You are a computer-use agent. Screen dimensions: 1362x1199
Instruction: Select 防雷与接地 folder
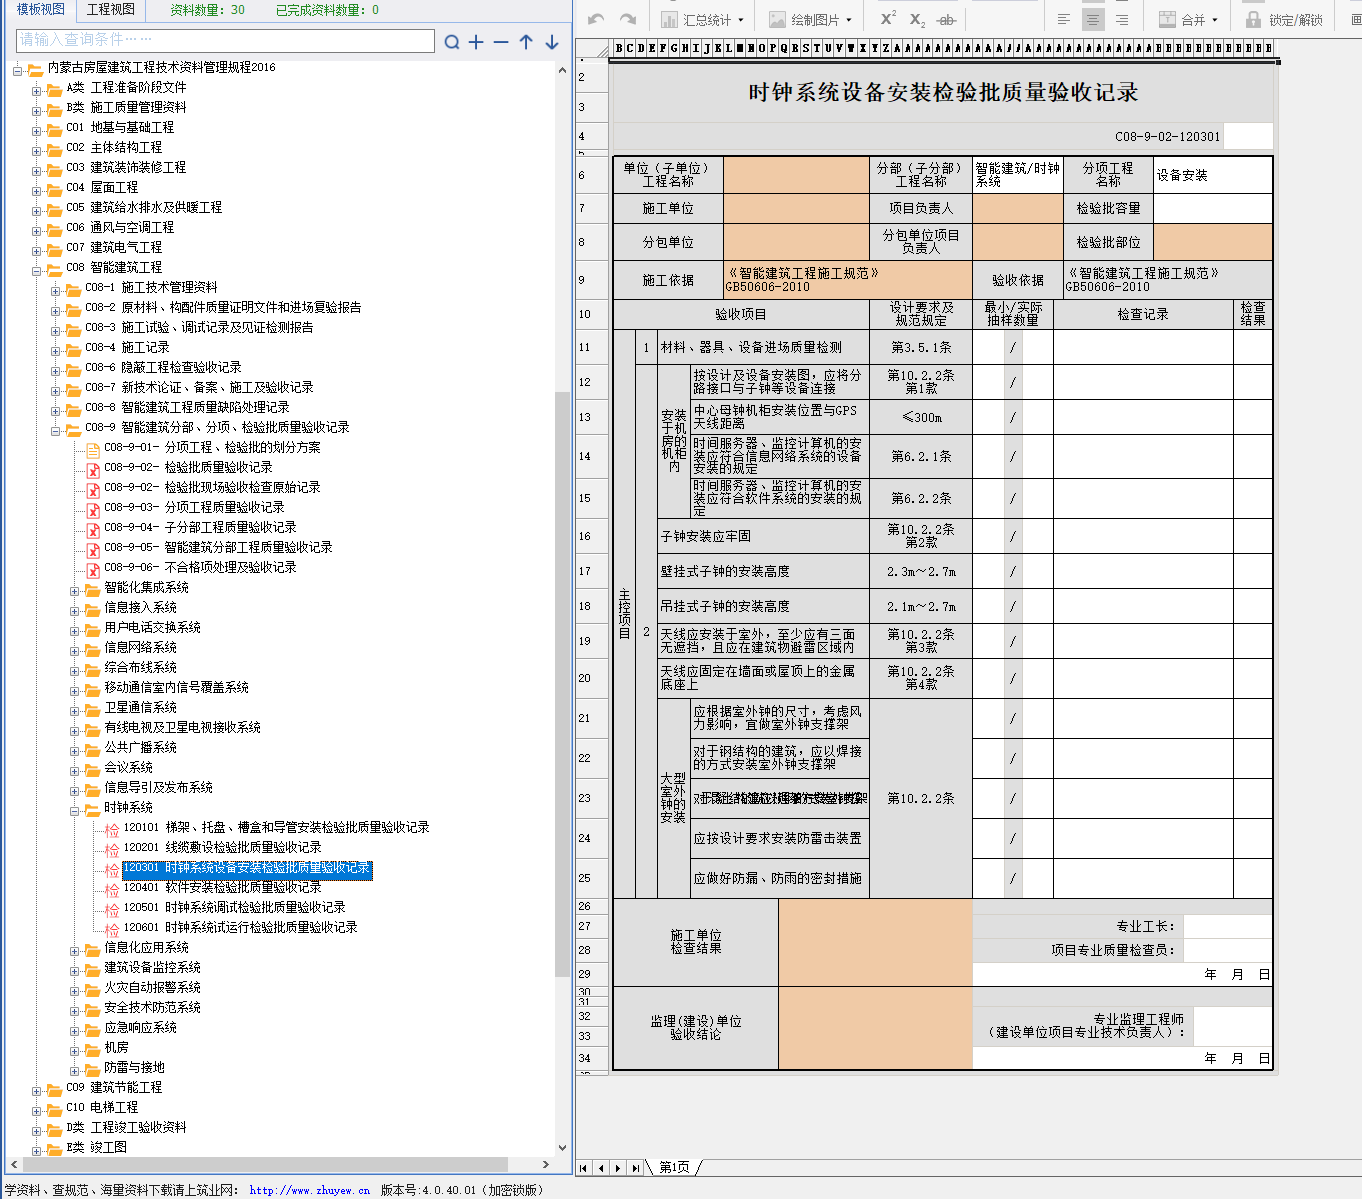click(134, 1067)
